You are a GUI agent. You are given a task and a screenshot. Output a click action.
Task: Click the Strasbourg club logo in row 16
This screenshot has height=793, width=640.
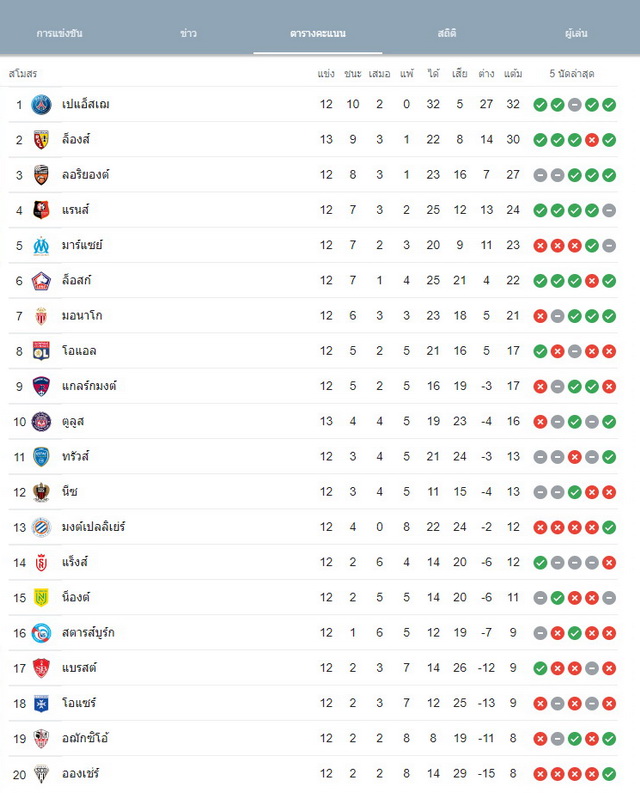[x=41, y=633]
